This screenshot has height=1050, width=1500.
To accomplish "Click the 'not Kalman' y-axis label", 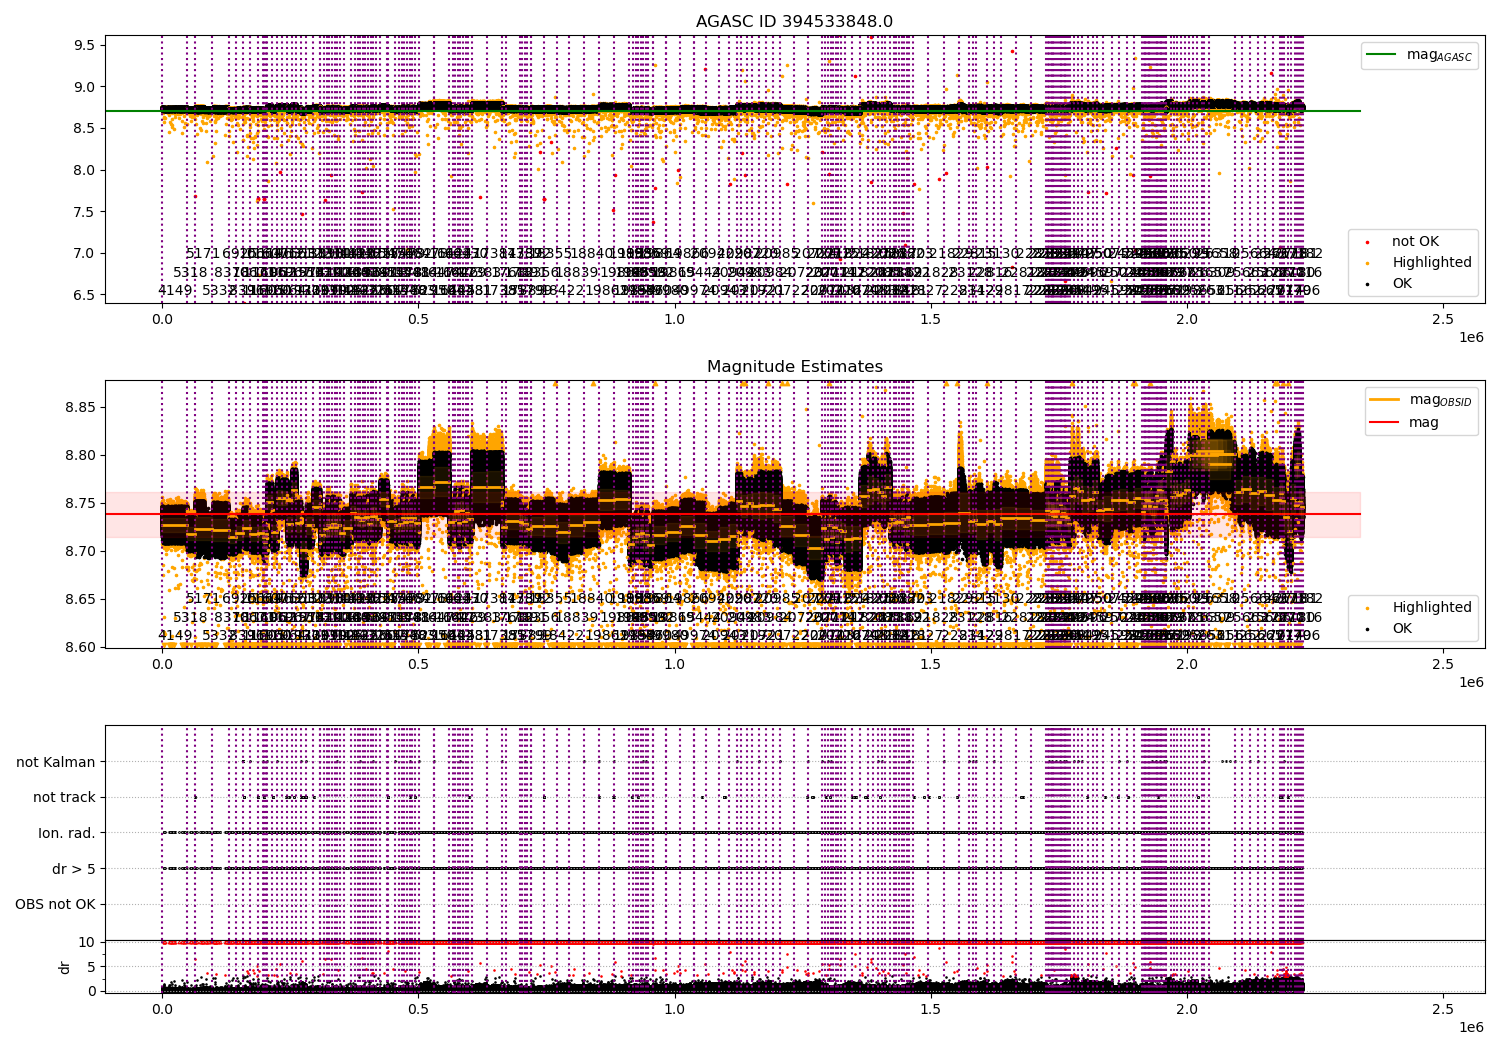I will pyautogui.click(x=56, y=762).
